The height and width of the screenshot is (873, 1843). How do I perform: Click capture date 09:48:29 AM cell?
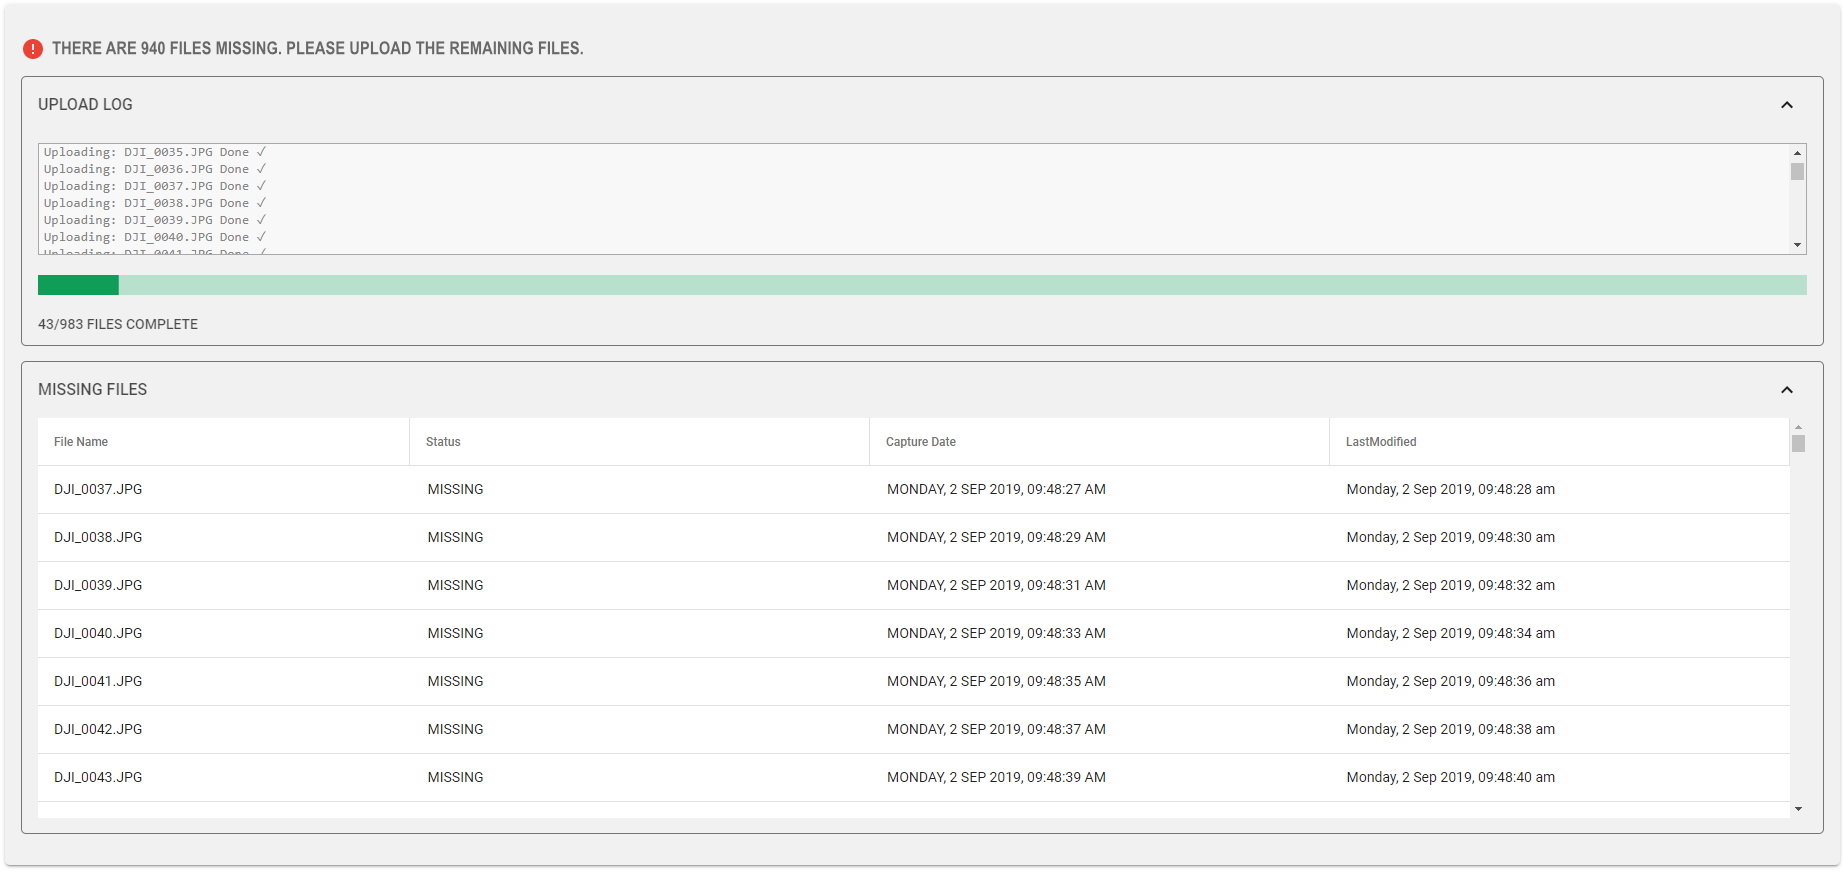click(996, 537)
